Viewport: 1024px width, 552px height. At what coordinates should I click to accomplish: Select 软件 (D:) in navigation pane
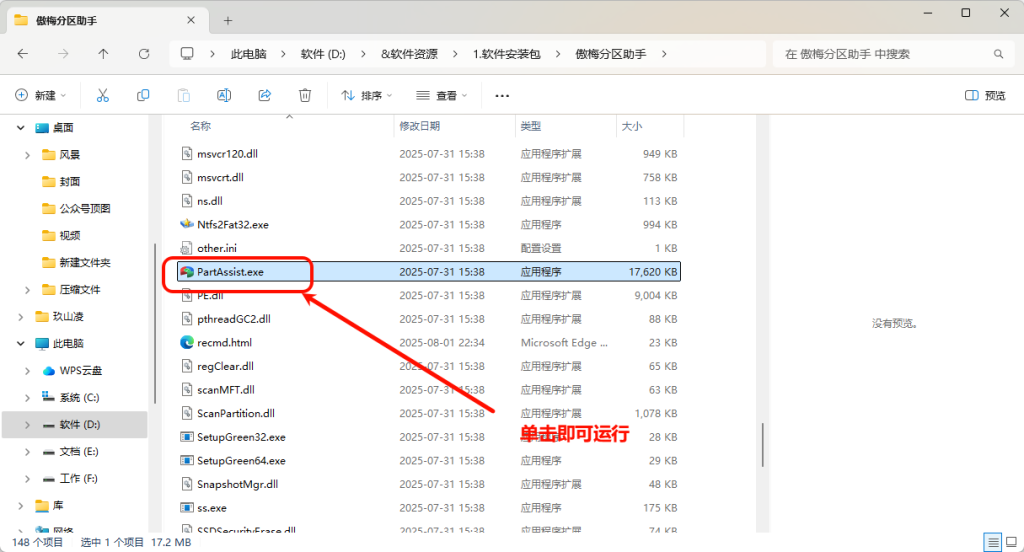(x=74, y=425)
